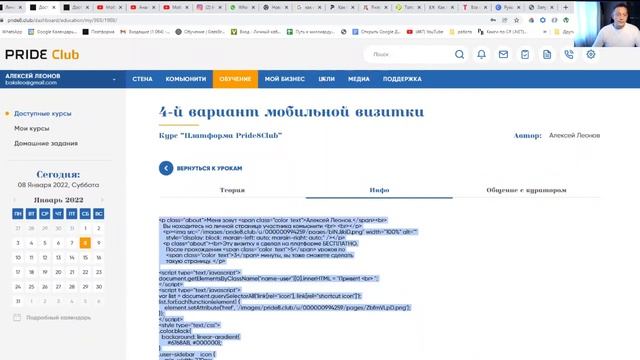
Task: Switch to the Теория tab
Action: click(x=232, y=190)
